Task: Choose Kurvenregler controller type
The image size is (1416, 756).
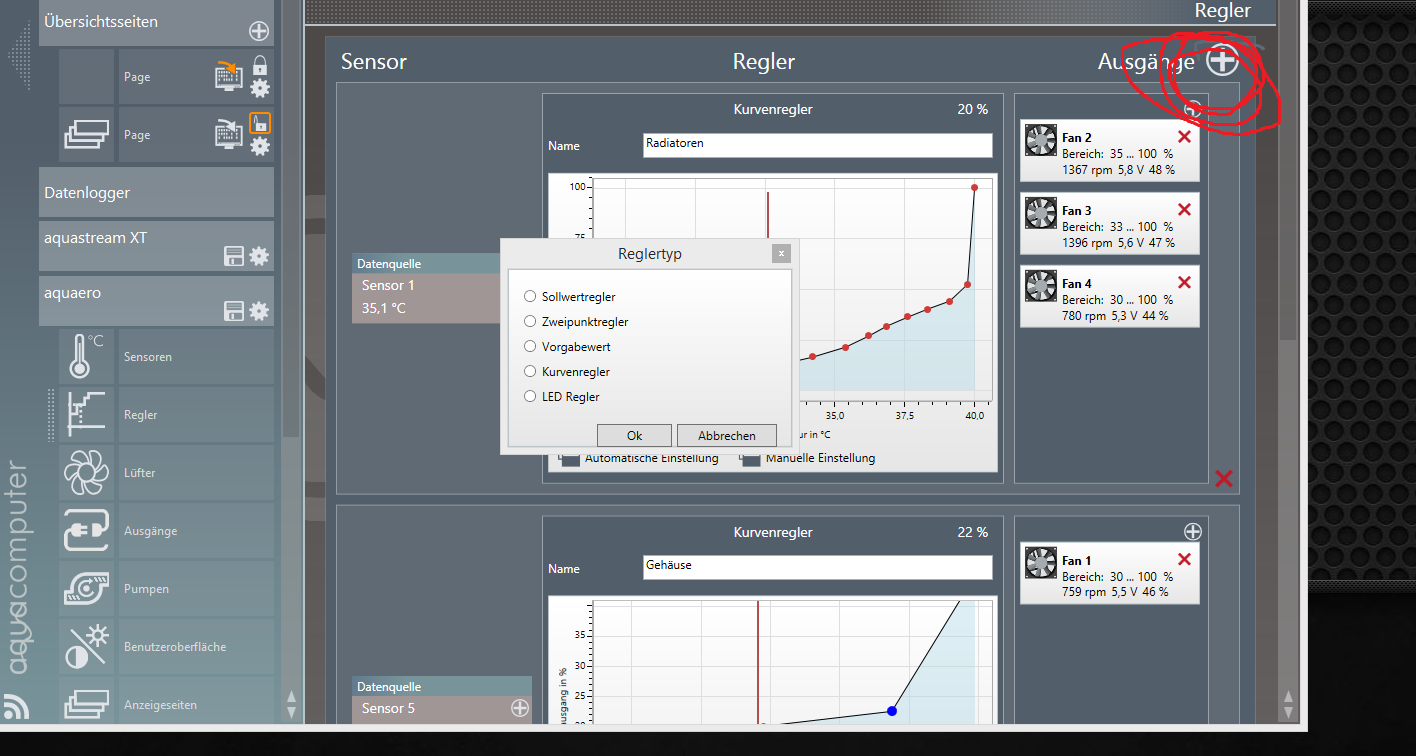Action: tap(530, 372)
